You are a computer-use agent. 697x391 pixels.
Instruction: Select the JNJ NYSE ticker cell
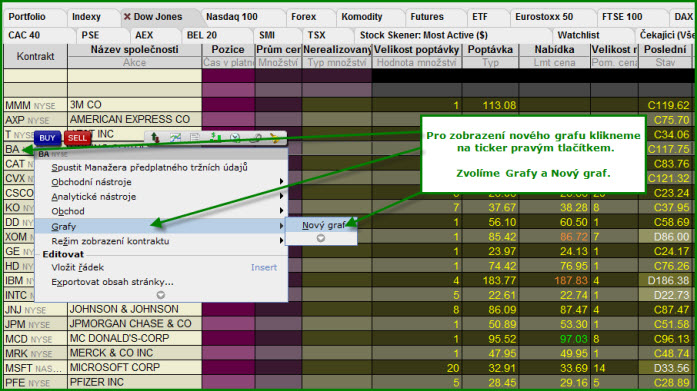point(36,310)
